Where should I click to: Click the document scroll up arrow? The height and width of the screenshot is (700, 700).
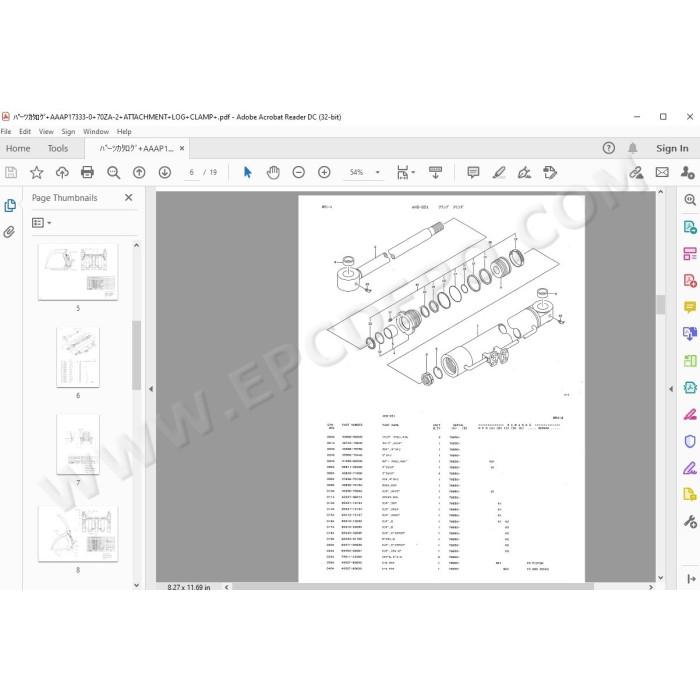click(661, 192)
